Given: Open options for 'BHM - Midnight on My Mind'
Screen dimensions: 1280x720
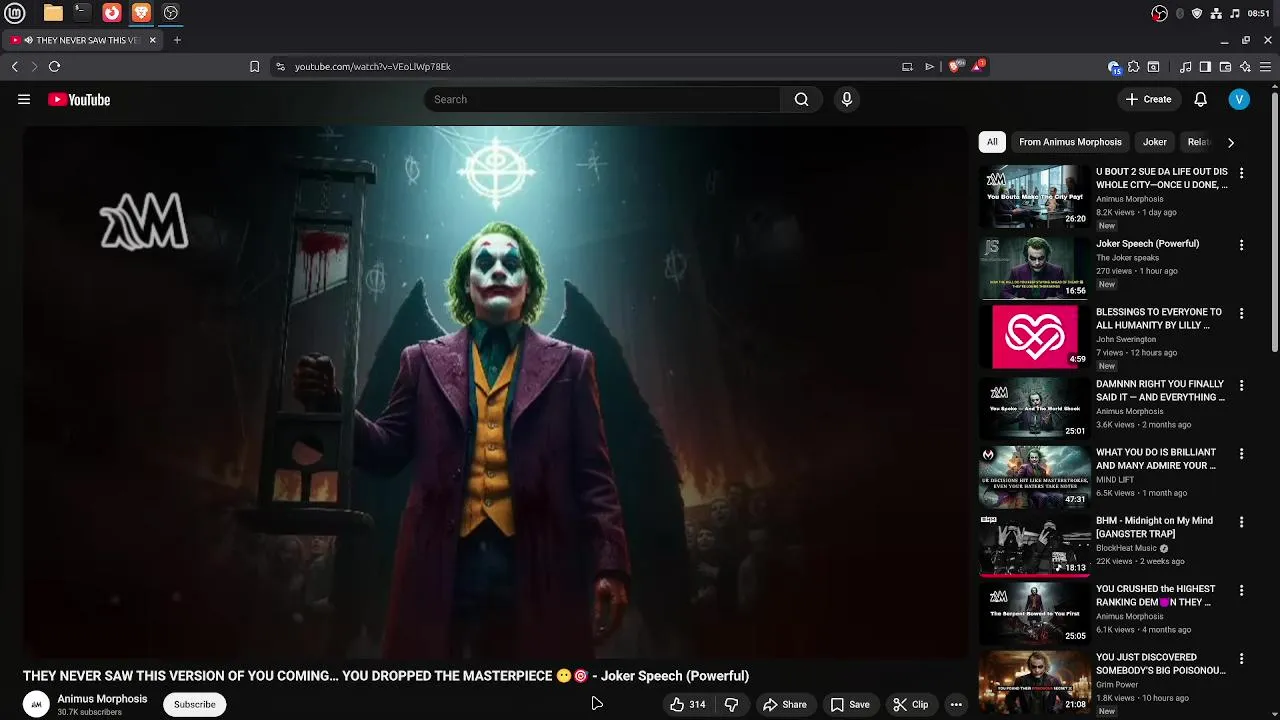Looking at the screenshot, I should (1241, 522).
